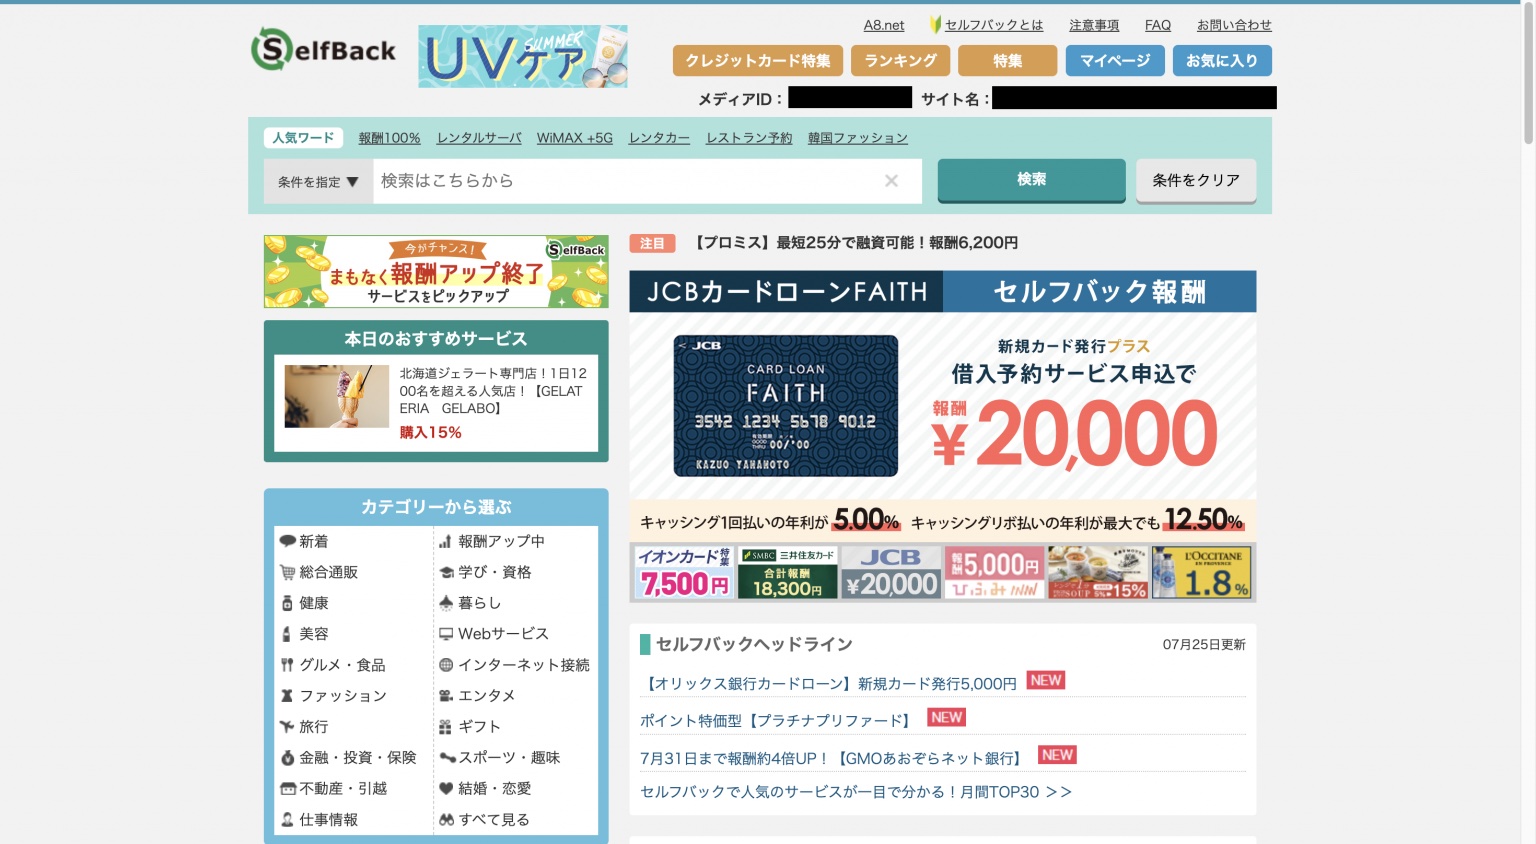1536x844 pixels.
Task: Open GMOあおぞらネット銀行 headline
Action: tap(834, 759)
